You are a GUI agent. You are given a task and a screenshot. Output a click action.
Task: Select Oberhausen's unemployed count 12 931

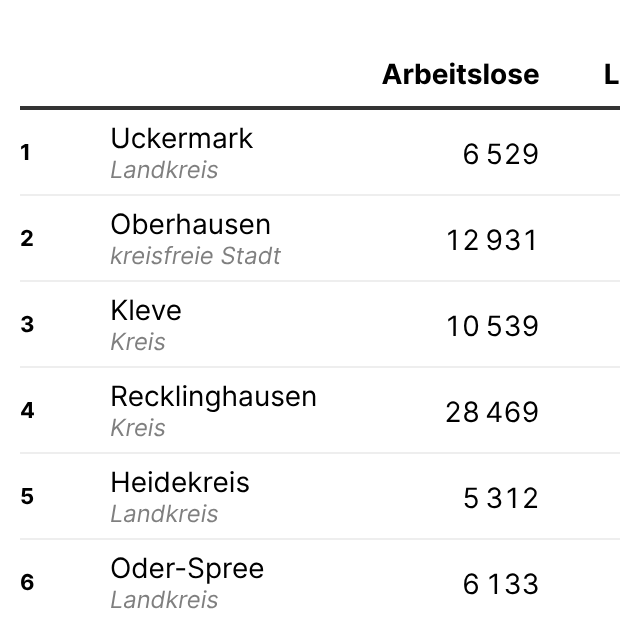click(491, 240)
